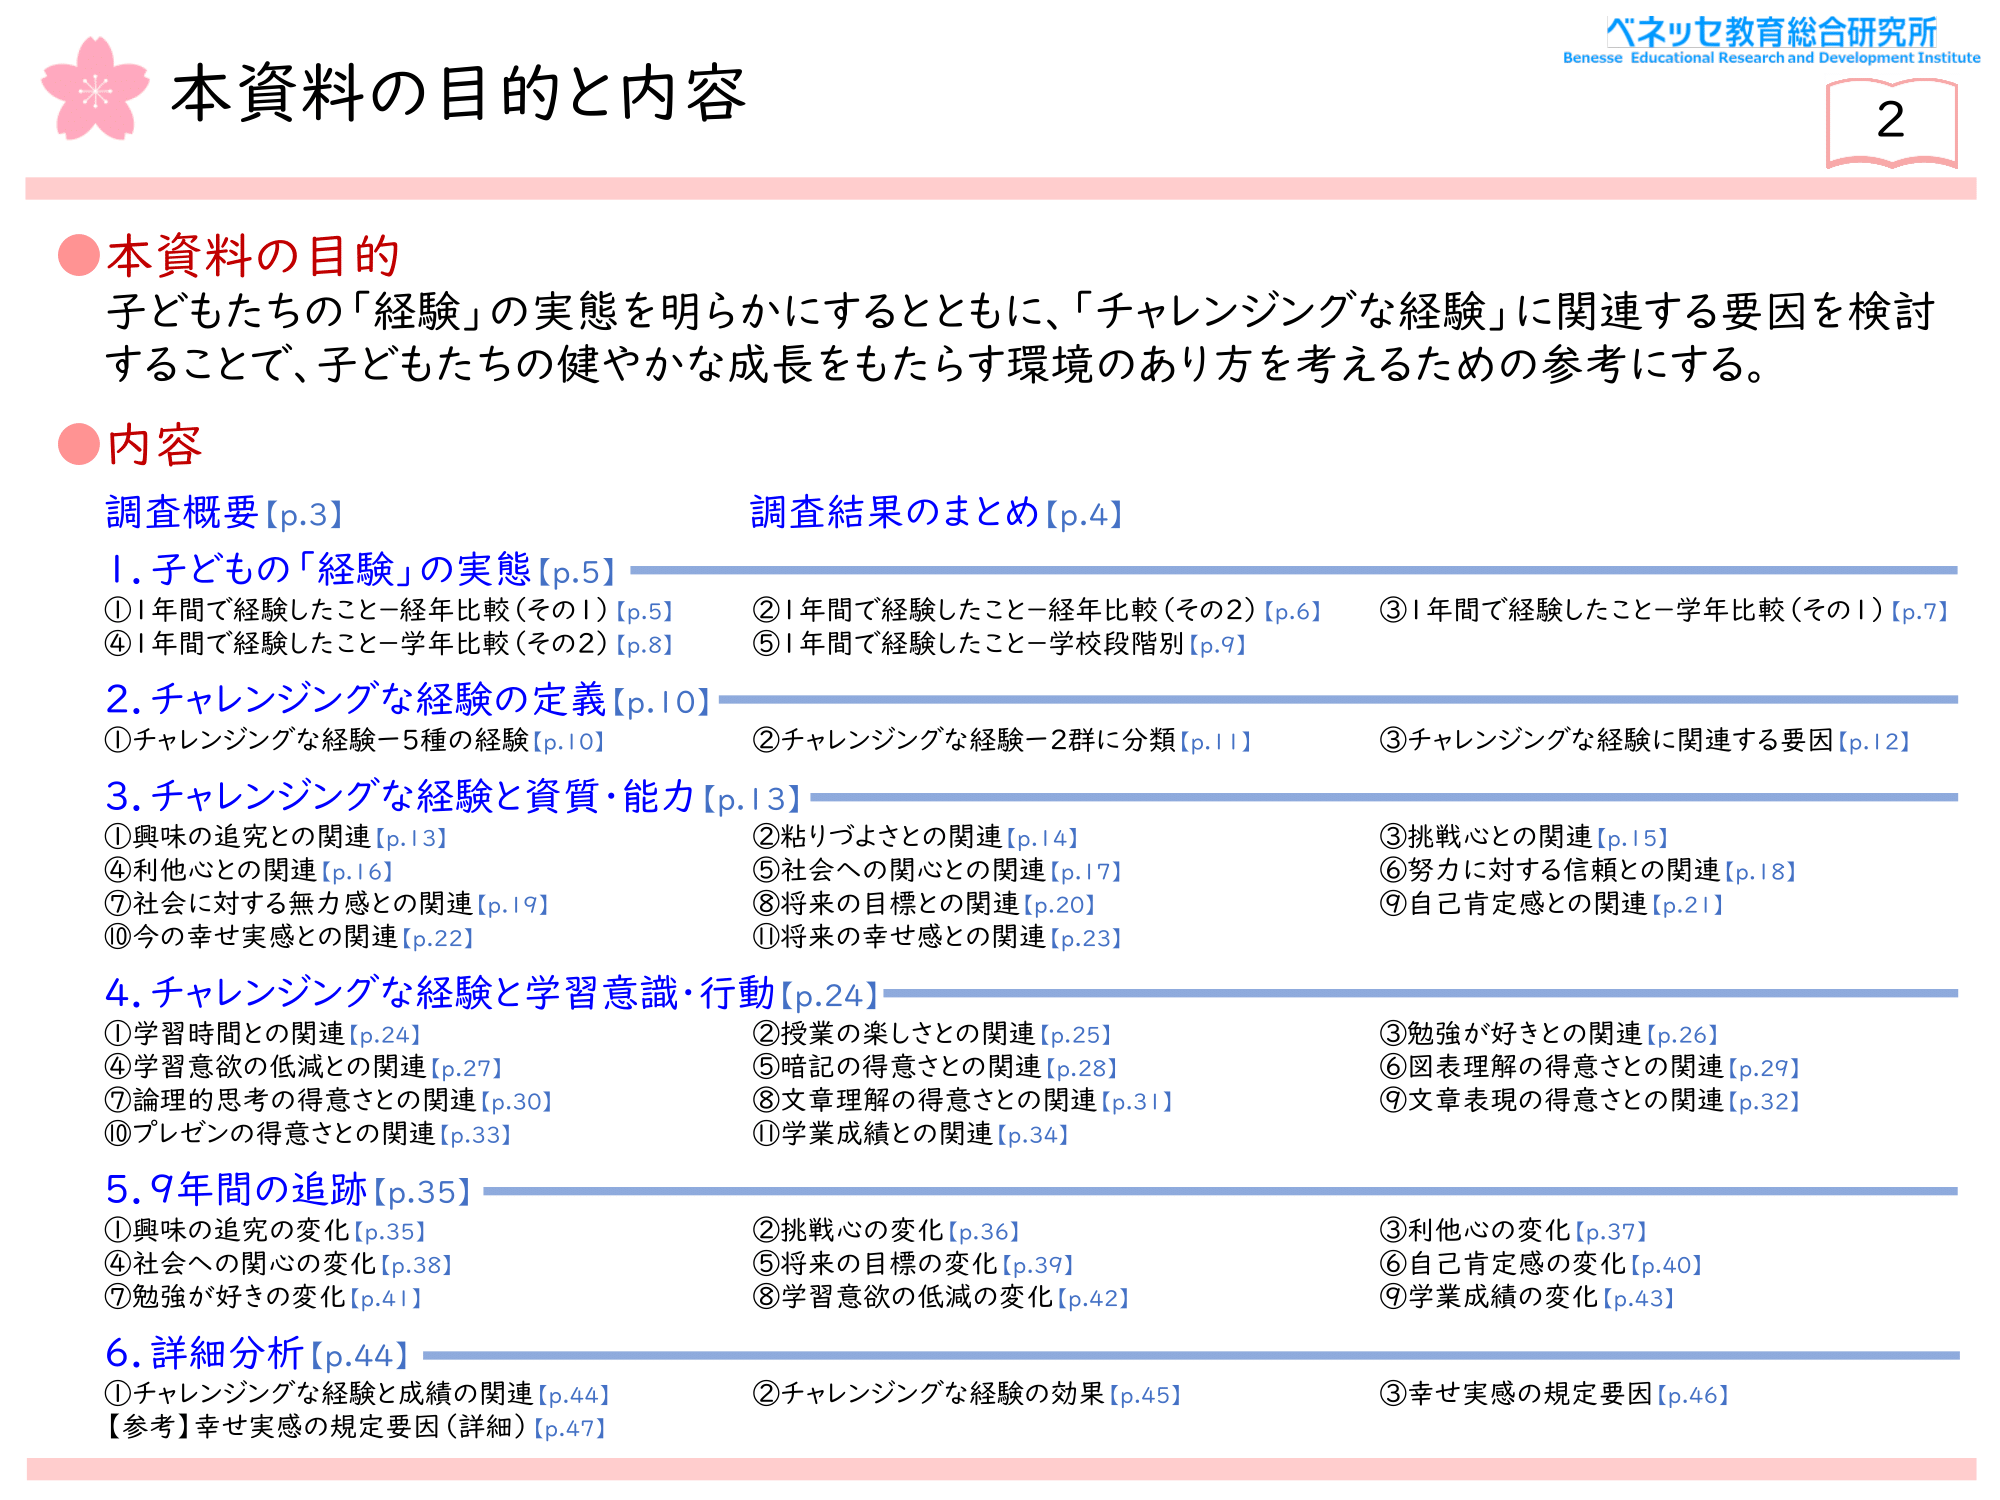The image size is (2000, 1500).
Task: Go to 6. 詳細分析 p.44 heading
Action: [x=256, y=1354]
